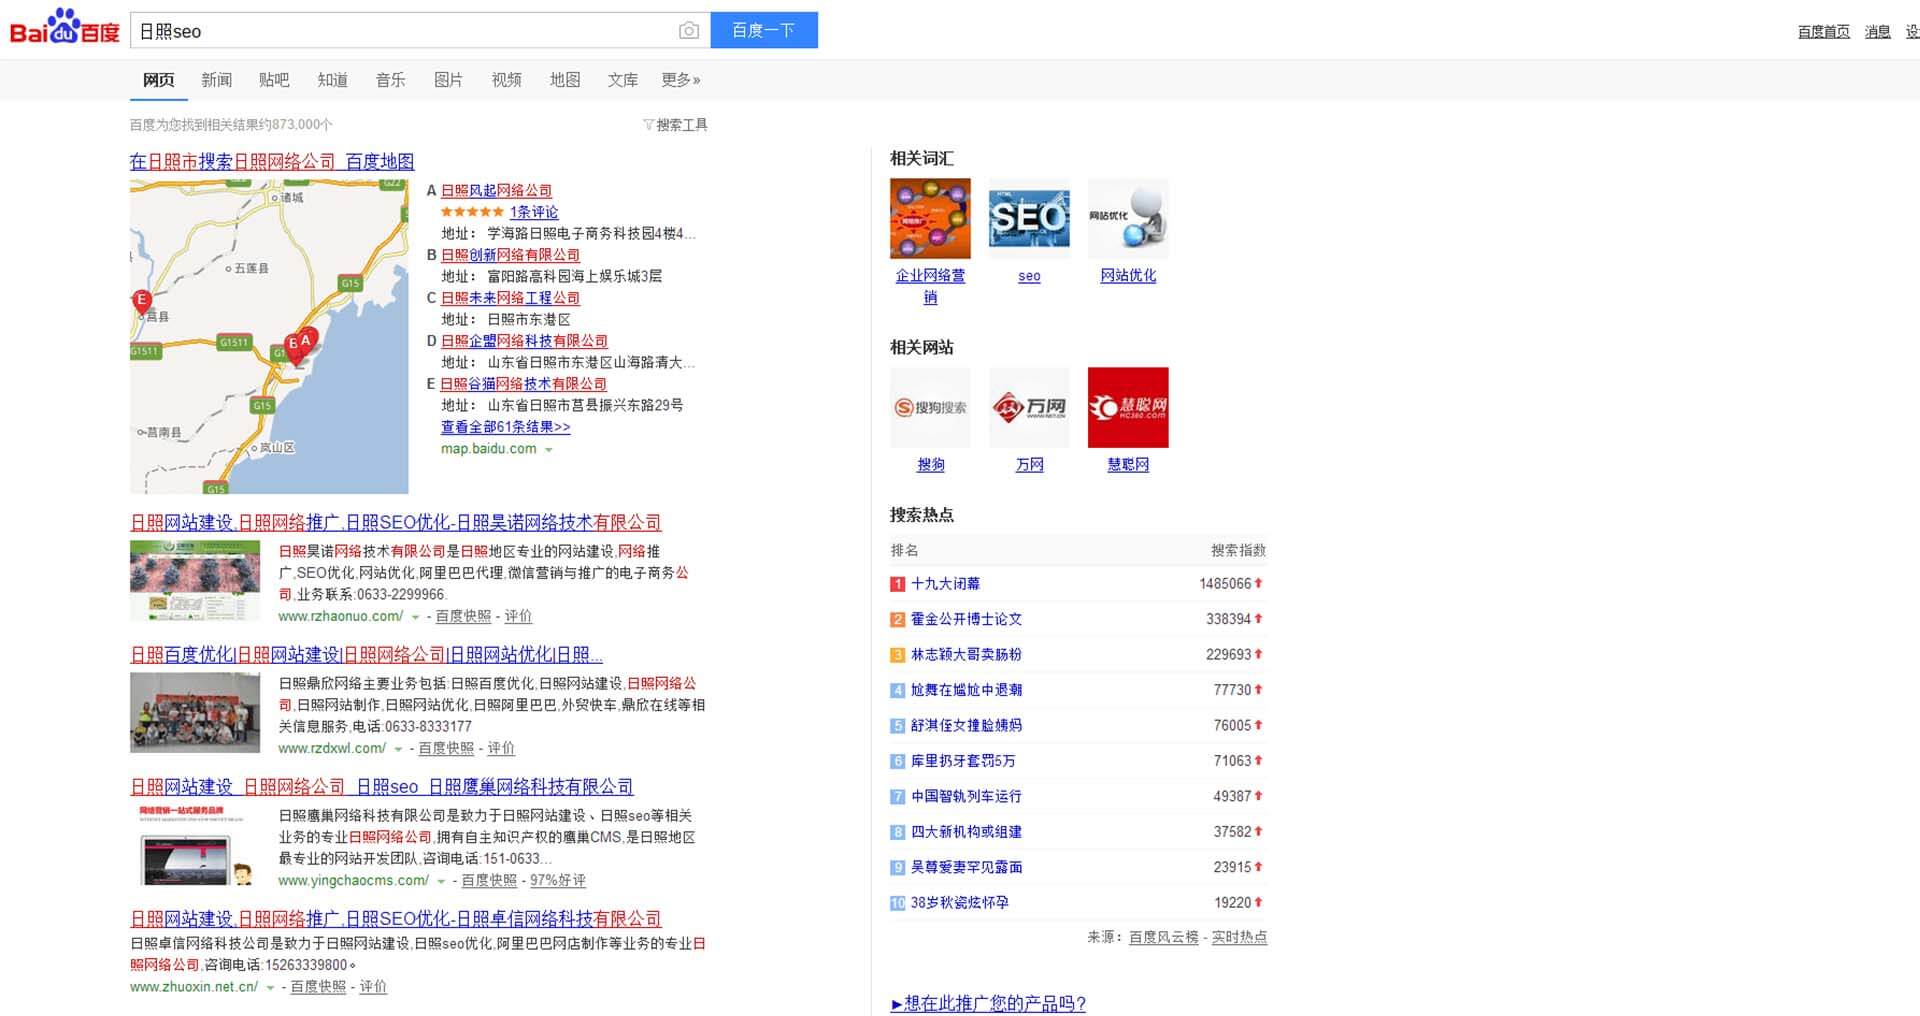Expand arrow beside www.zhuoxin.net.cn/
This screenshot has height=1016, width=1920.
(x=270, y=988)
